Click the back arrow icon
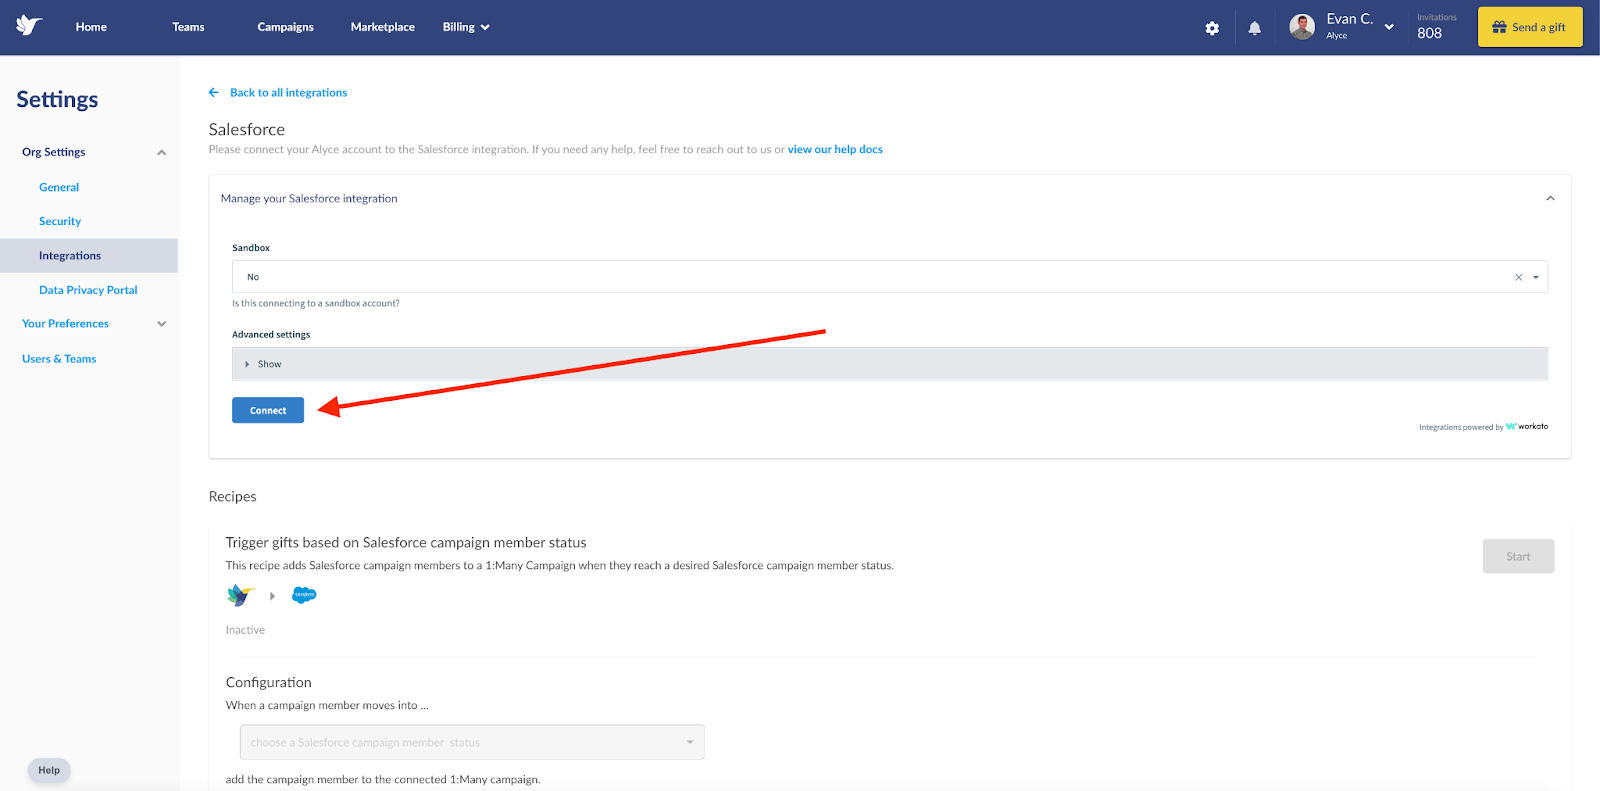The image size is (1600, 791). [213, 92]
